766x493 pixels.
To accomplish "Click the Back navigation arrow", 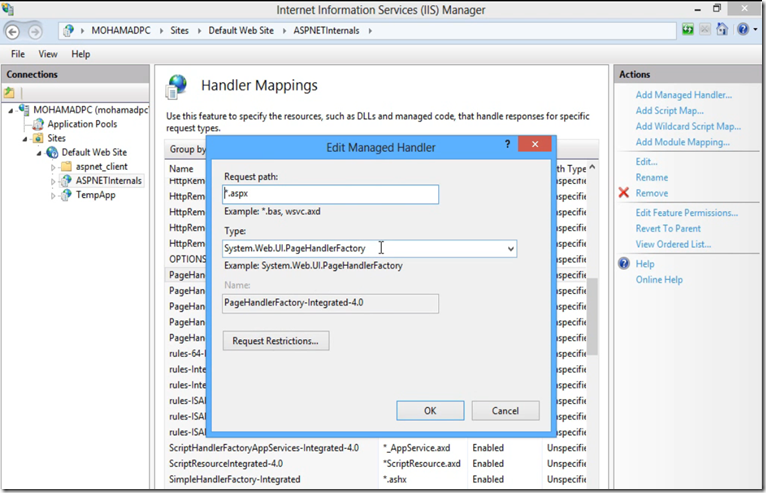I will (13, 32).
